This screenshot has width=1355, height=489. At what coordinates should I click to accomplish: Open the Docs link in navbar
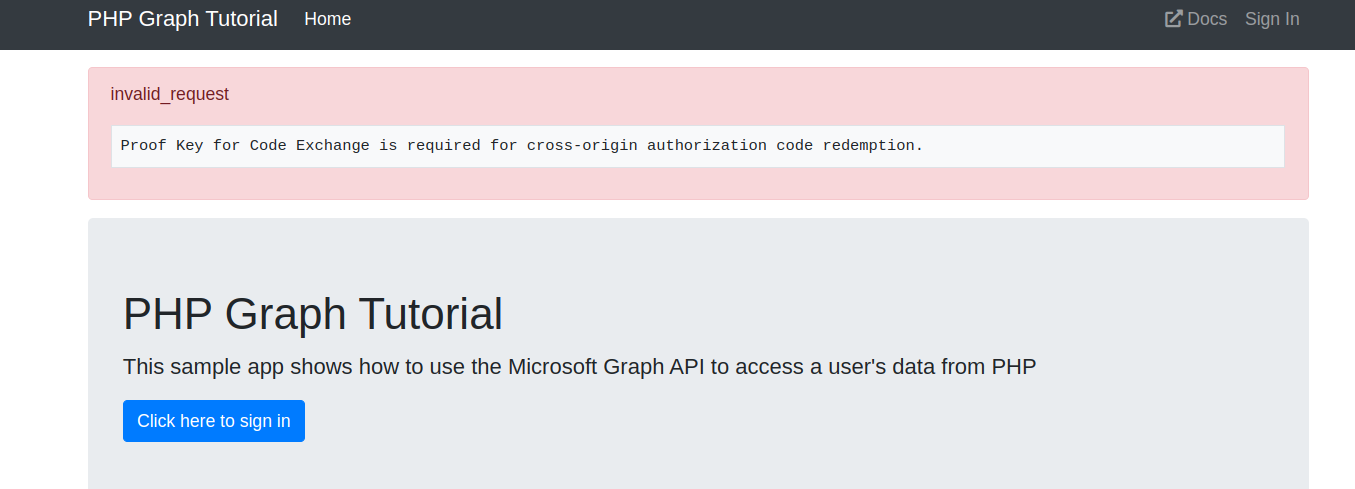(x=1196, y=19)
